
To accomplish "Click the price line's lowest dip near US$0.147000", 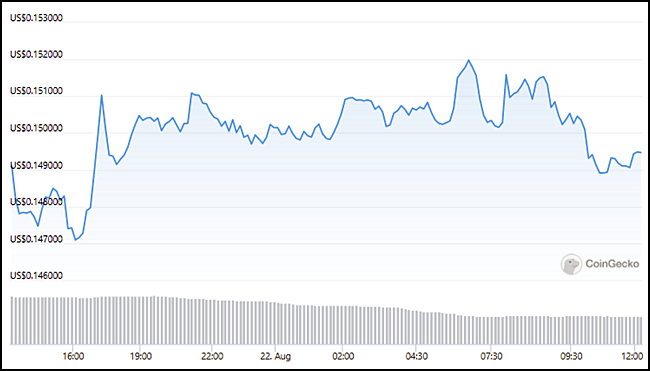I will pos(75,240).
